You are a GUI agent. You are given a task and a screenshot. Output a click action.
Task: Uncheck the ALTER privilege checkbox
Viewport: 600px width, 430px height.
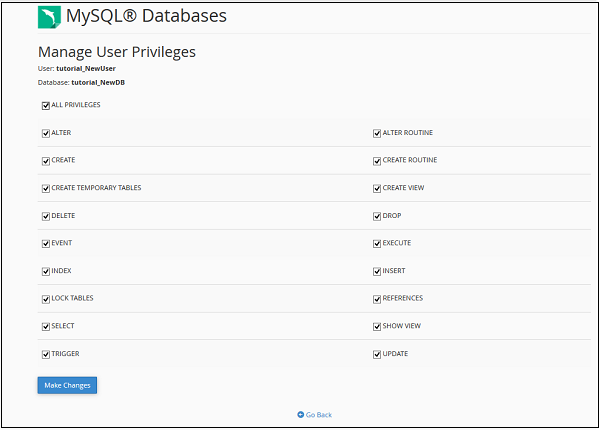pos(46,133)
